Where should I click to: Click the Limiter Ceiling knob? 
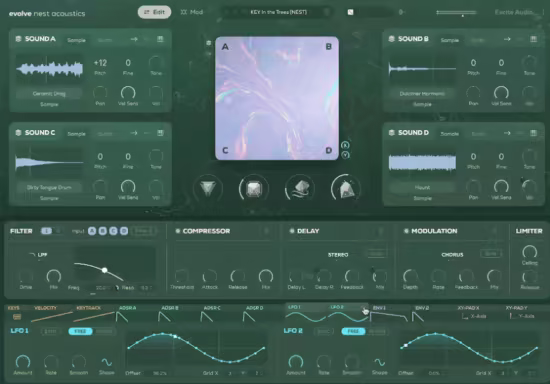click(530, 252)
